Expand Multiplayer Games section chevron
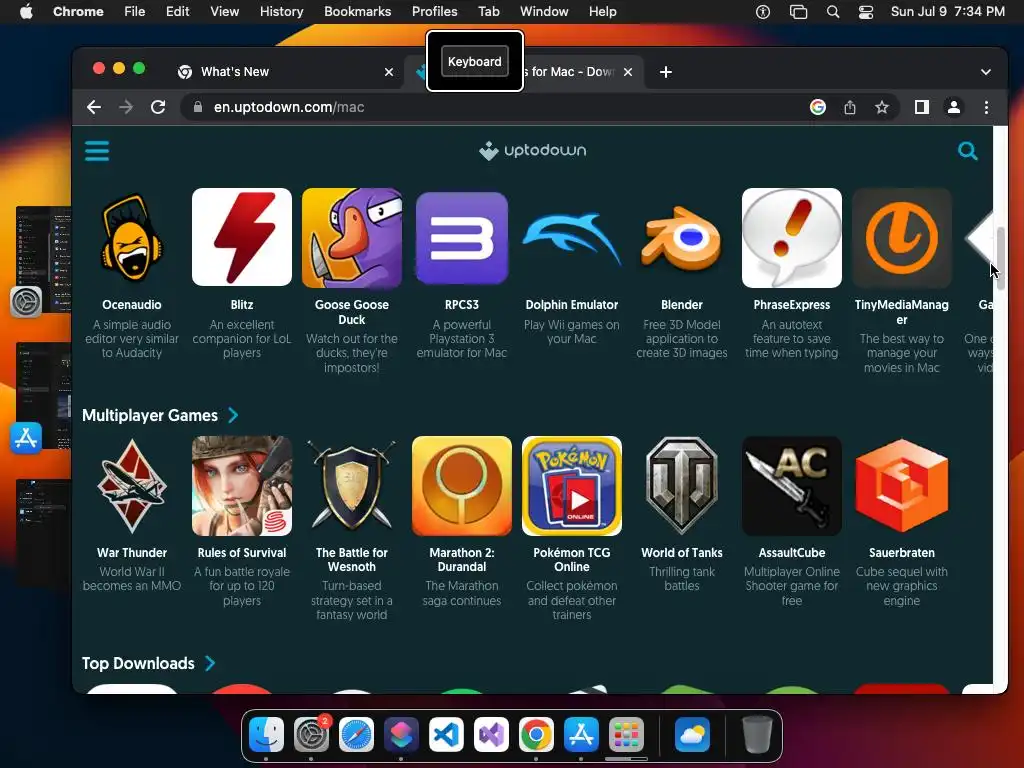 pyautogui.click(x=233, y=415)
